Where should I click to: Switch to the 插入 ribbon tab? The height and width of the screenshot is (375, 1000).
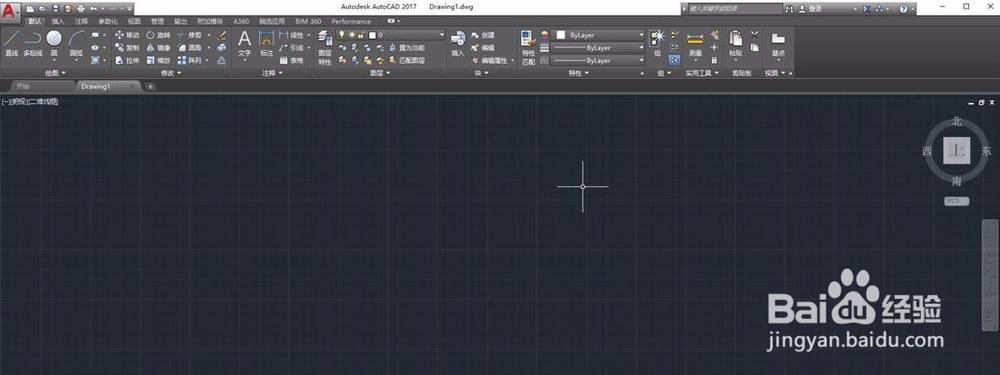click(x=58, y=21)
